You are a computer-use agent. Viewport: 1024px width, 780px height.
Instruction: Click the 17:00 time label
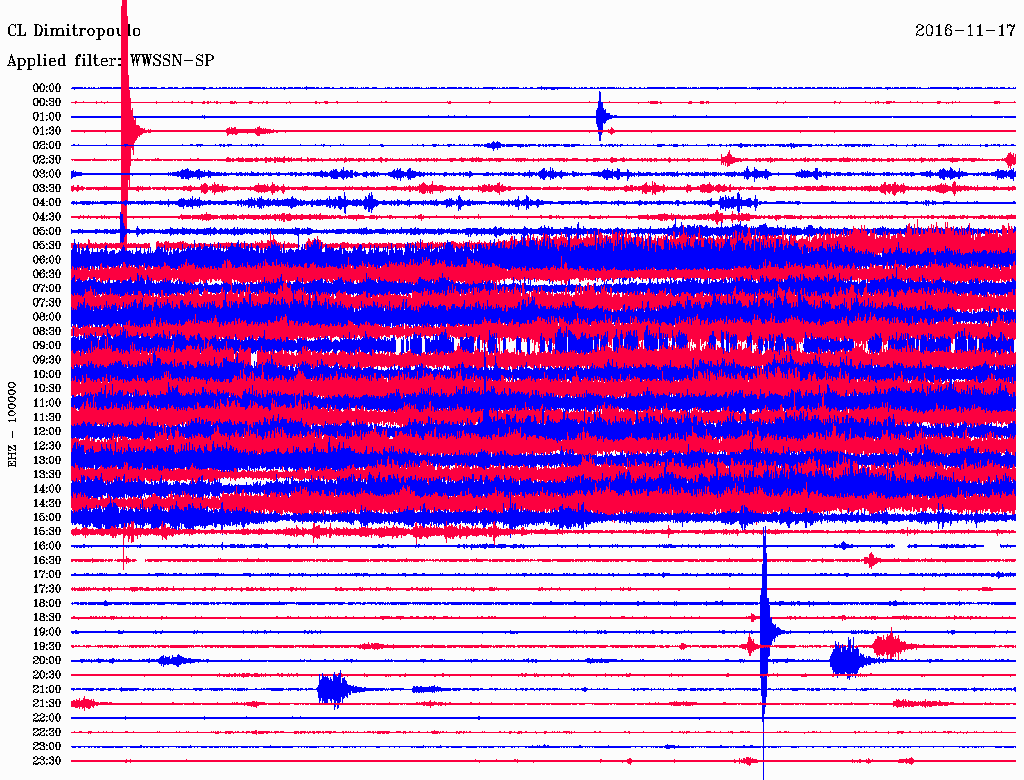coord(47,575)
